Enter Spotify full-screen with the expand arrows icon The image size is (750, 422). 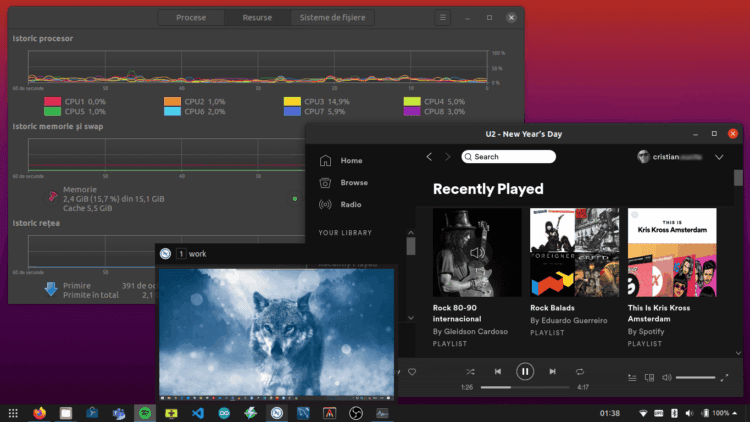[725, 378]
